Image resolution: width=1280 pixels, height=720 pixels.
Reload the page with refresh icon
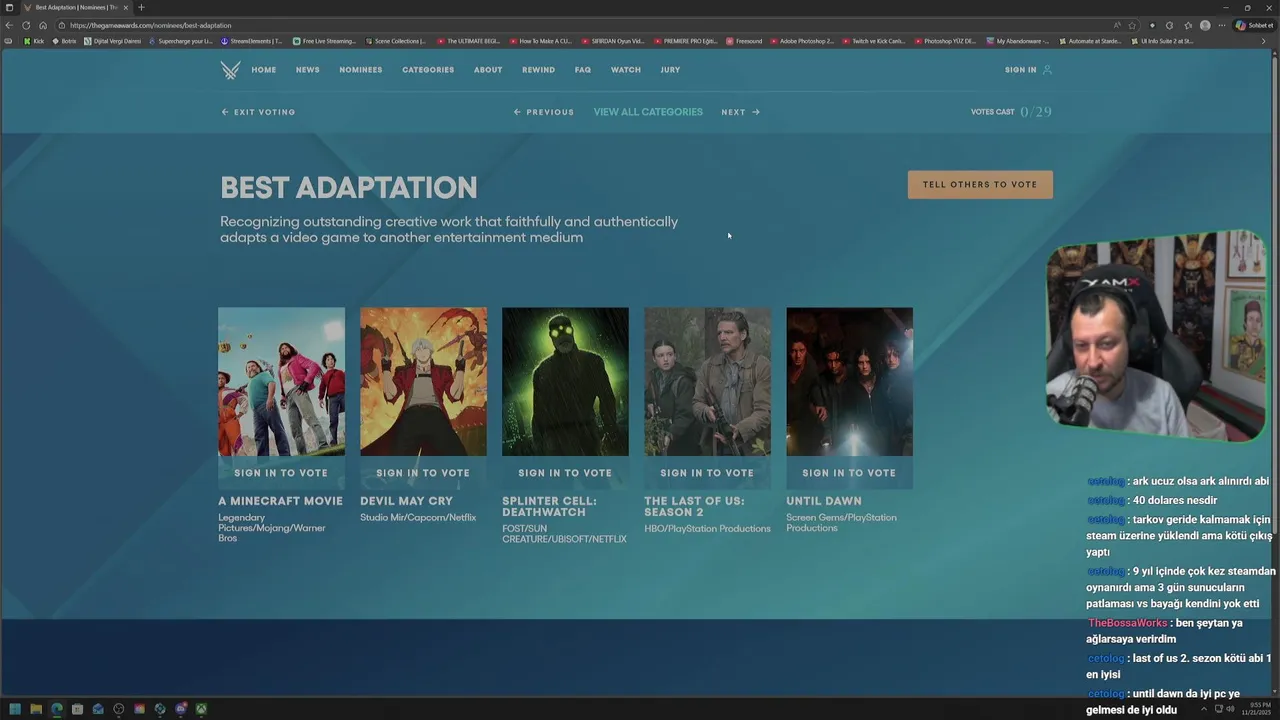26,25
